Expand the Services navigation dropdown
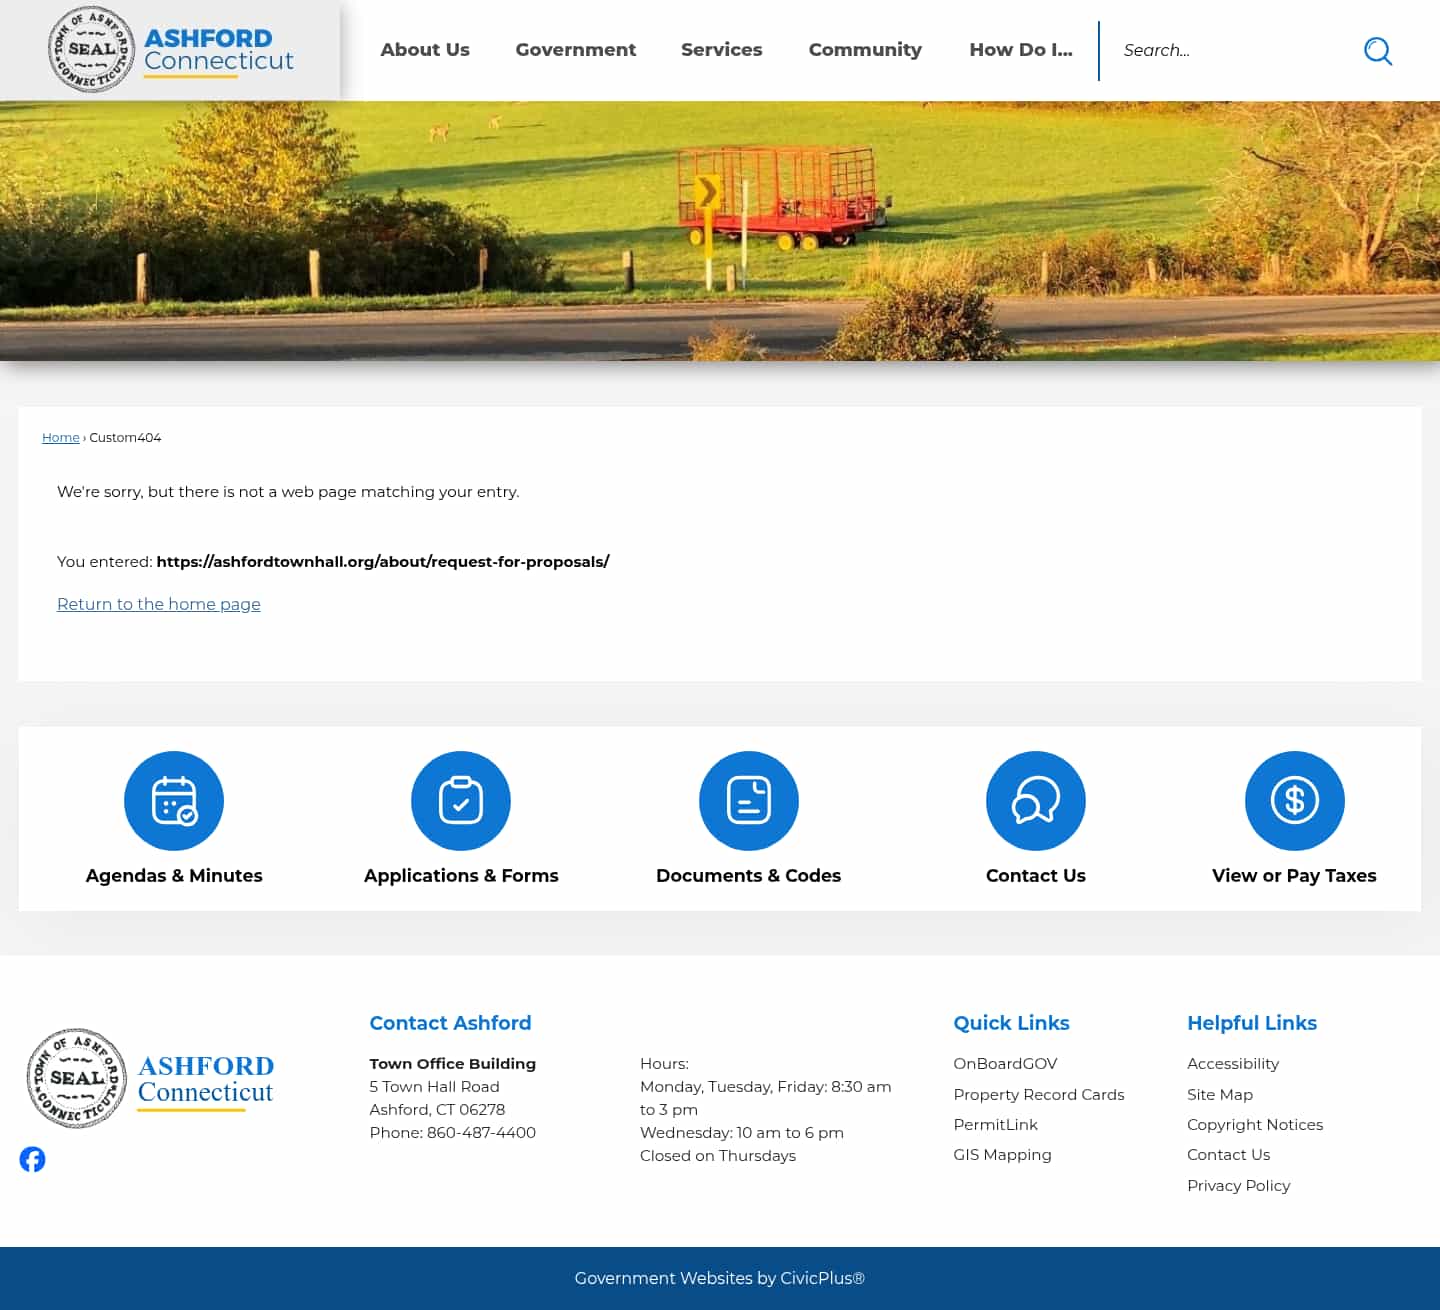Image resolution: width=1440 pixels, height=1310 pixels. (721, 49)
